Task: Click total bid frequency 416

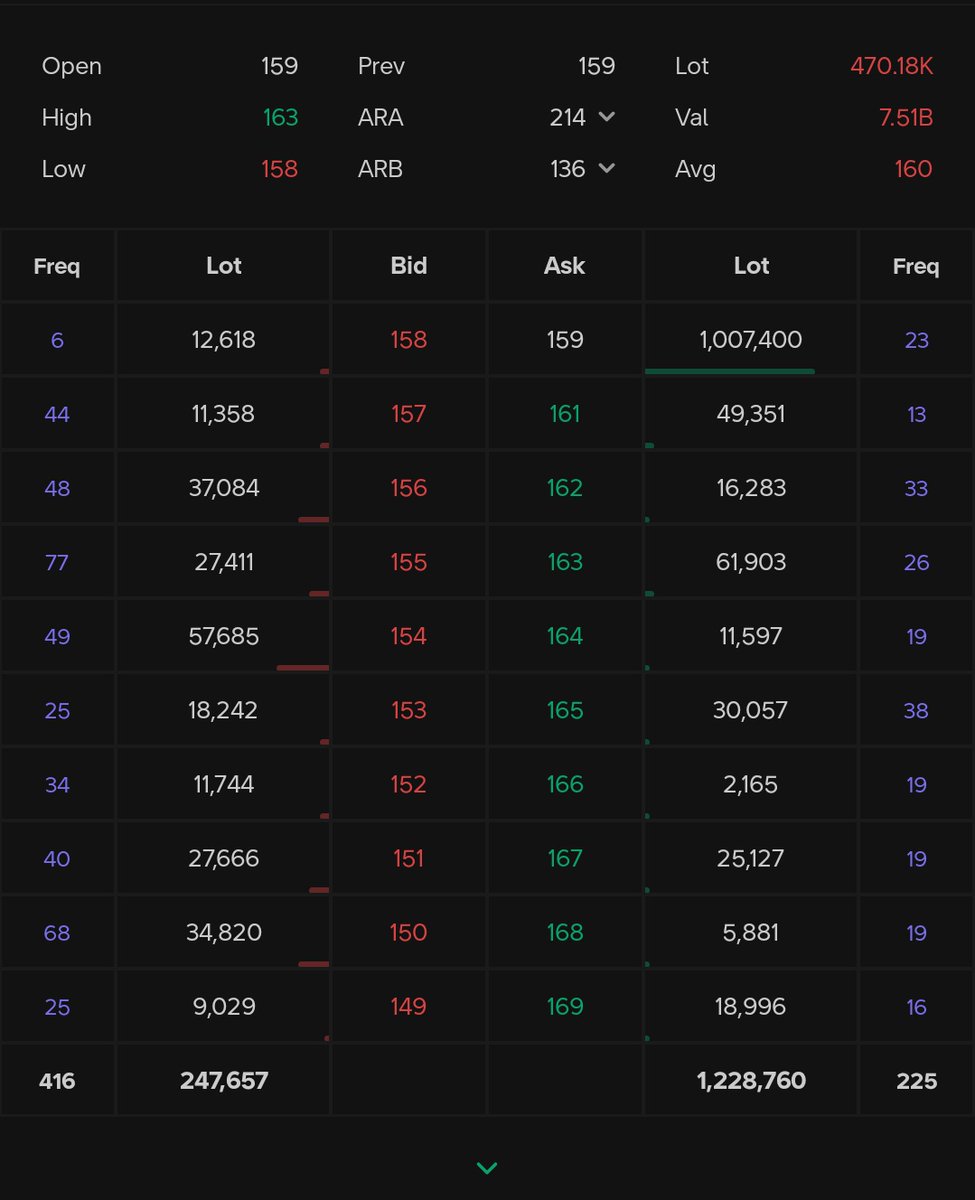Action: (x=57, y=1080)
